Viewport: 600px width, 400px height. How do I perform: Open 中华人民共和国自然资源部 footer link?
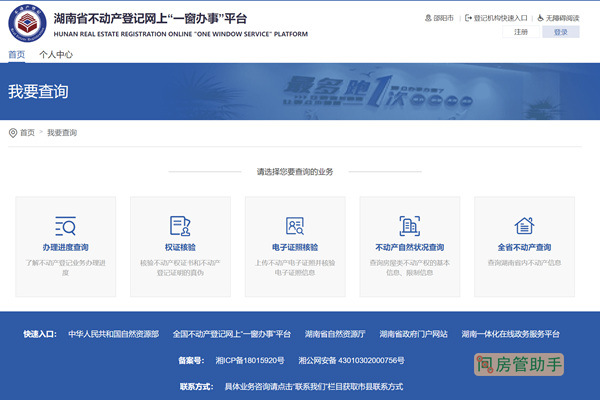tap(114, 334)
